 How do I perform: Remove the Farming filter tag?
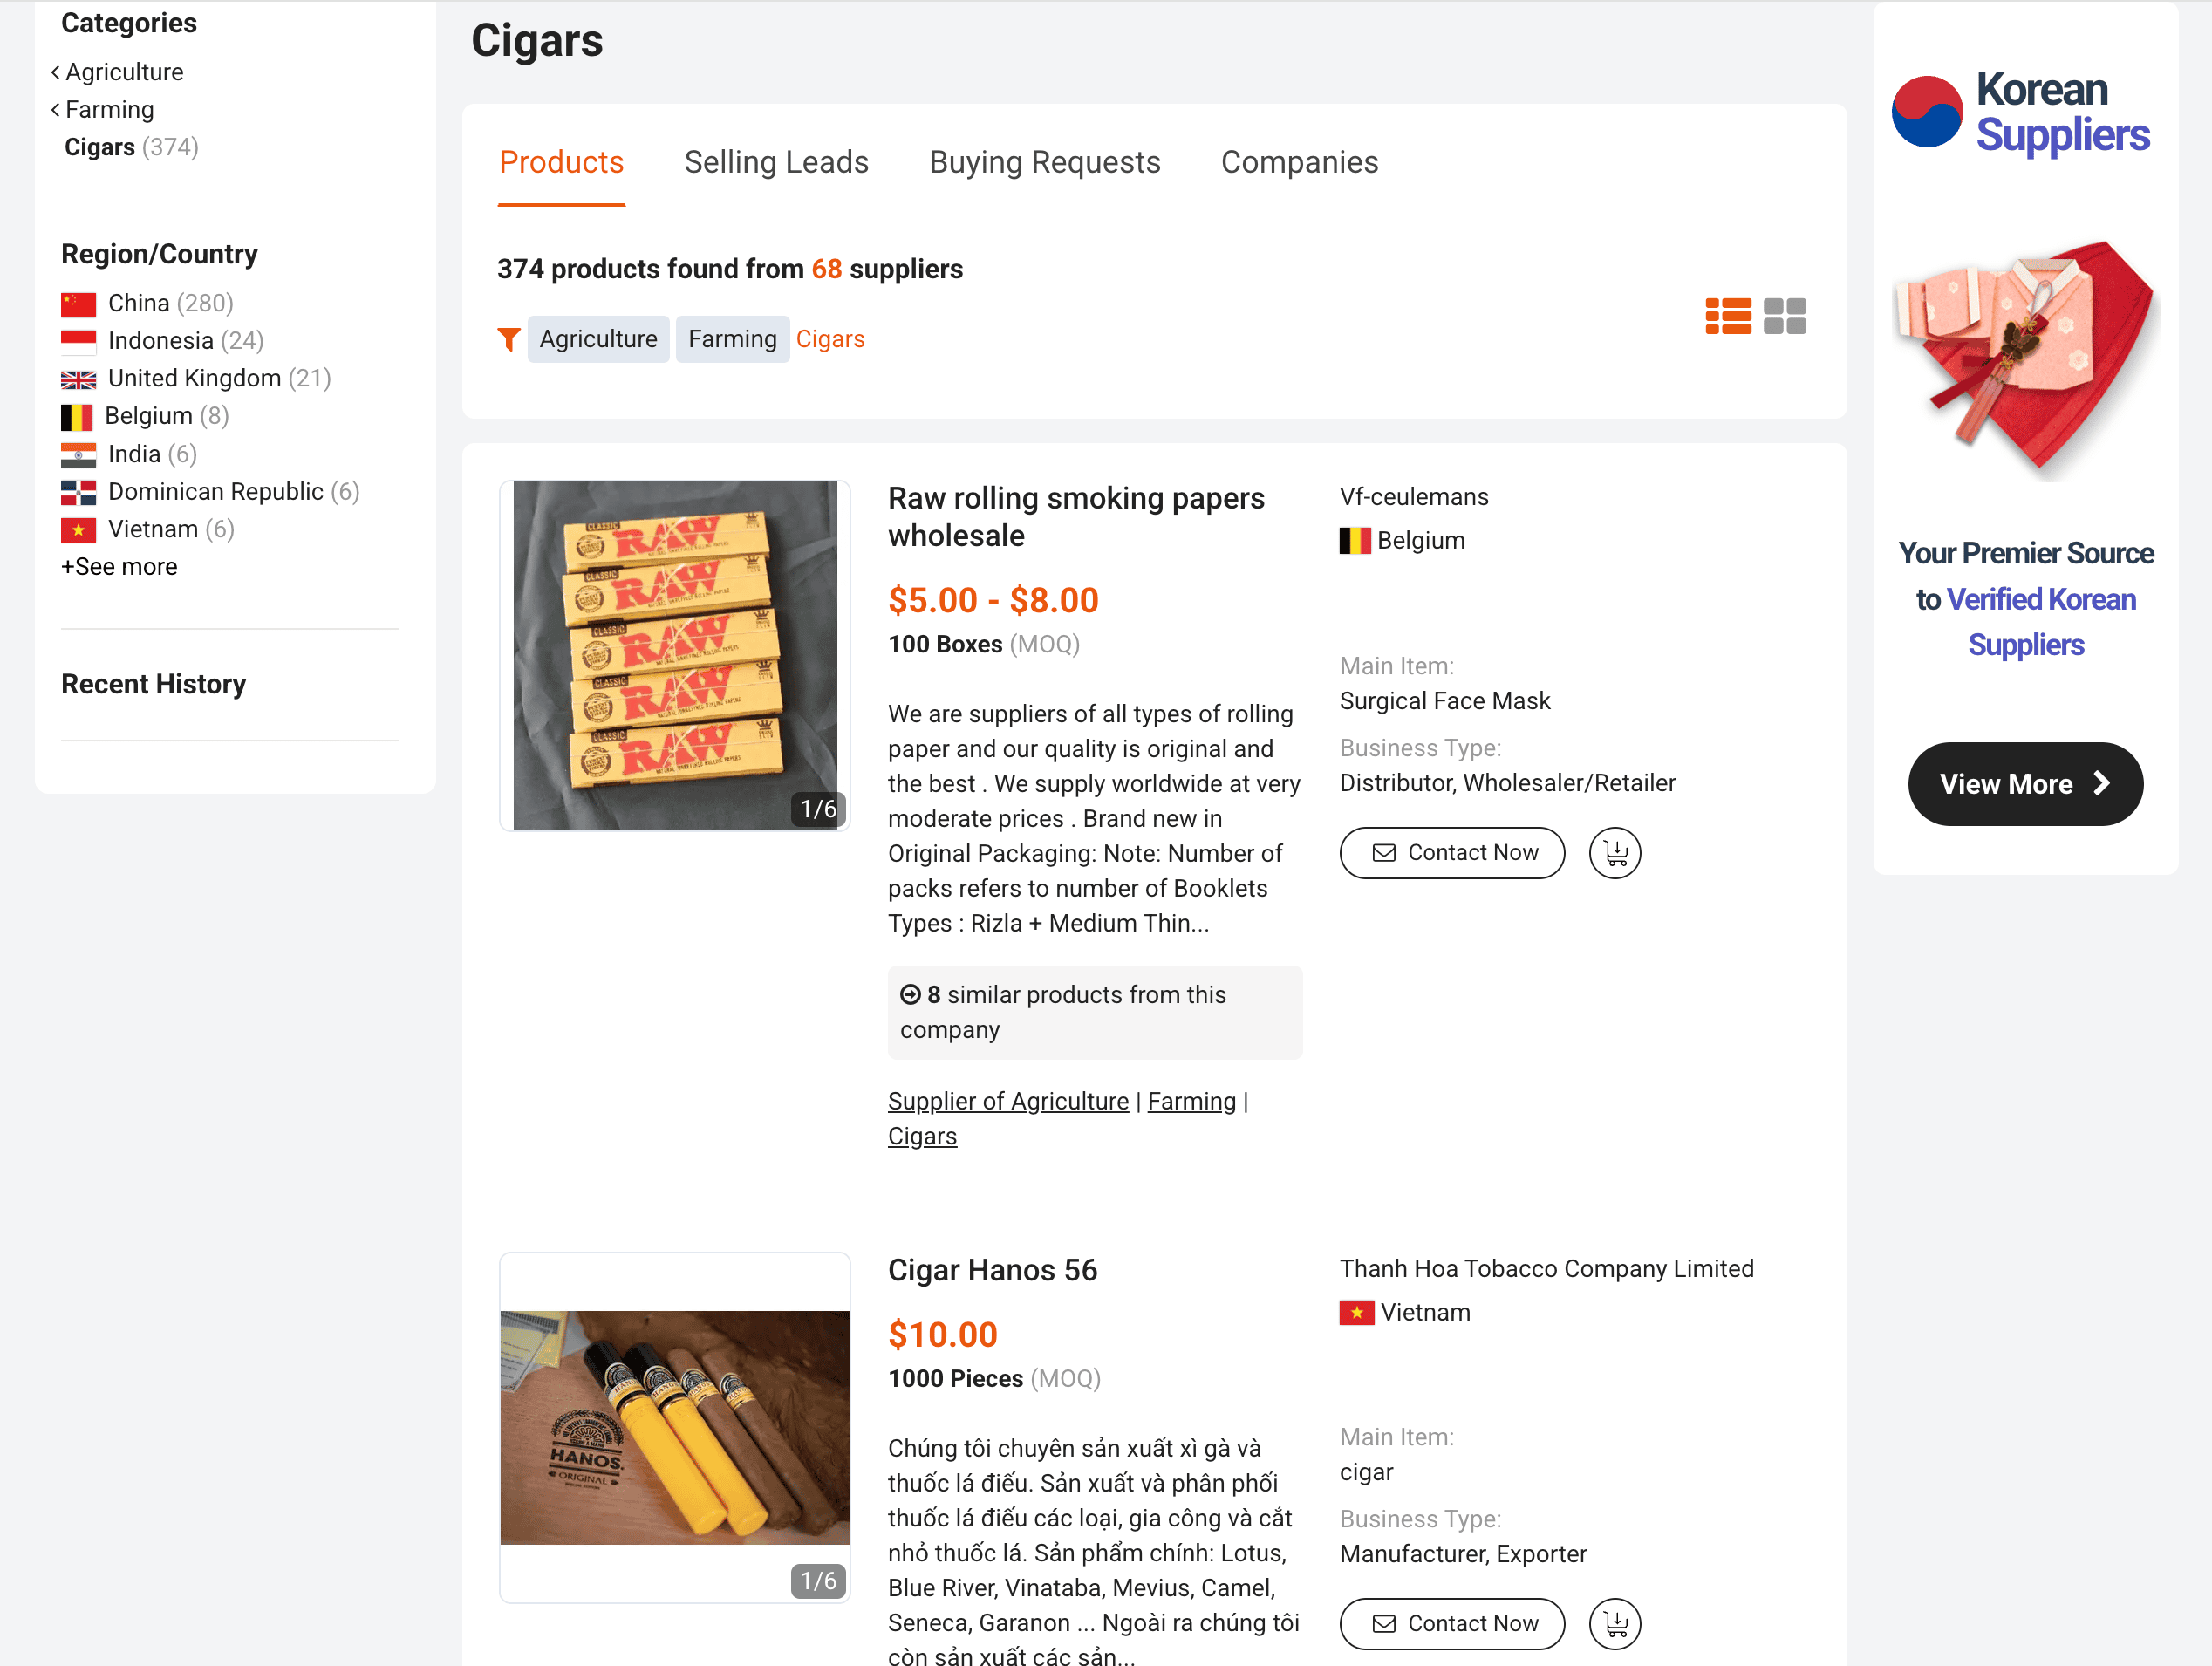pyautogui.click(x=731, y=340)
